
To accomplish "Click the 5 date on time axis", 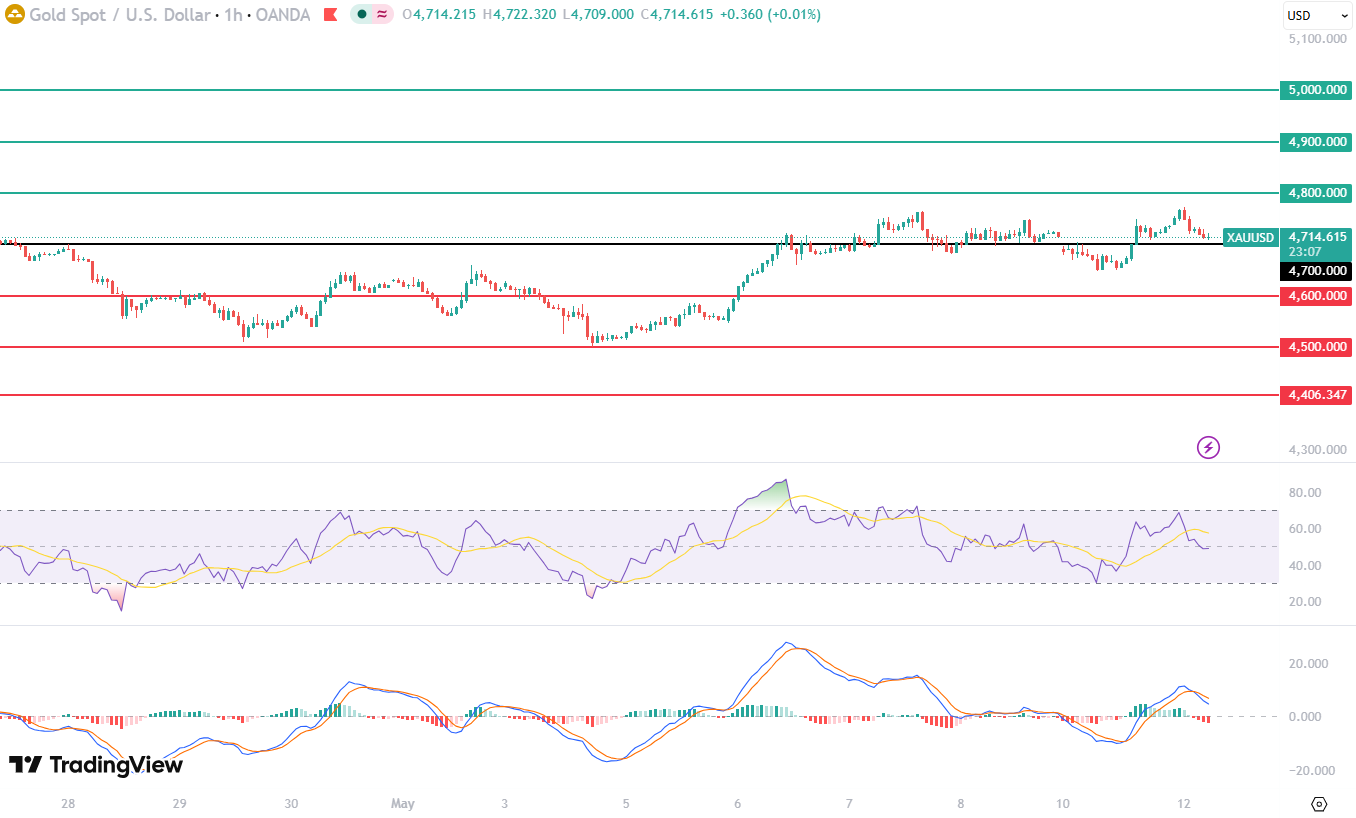I will [x=626, y=804].
